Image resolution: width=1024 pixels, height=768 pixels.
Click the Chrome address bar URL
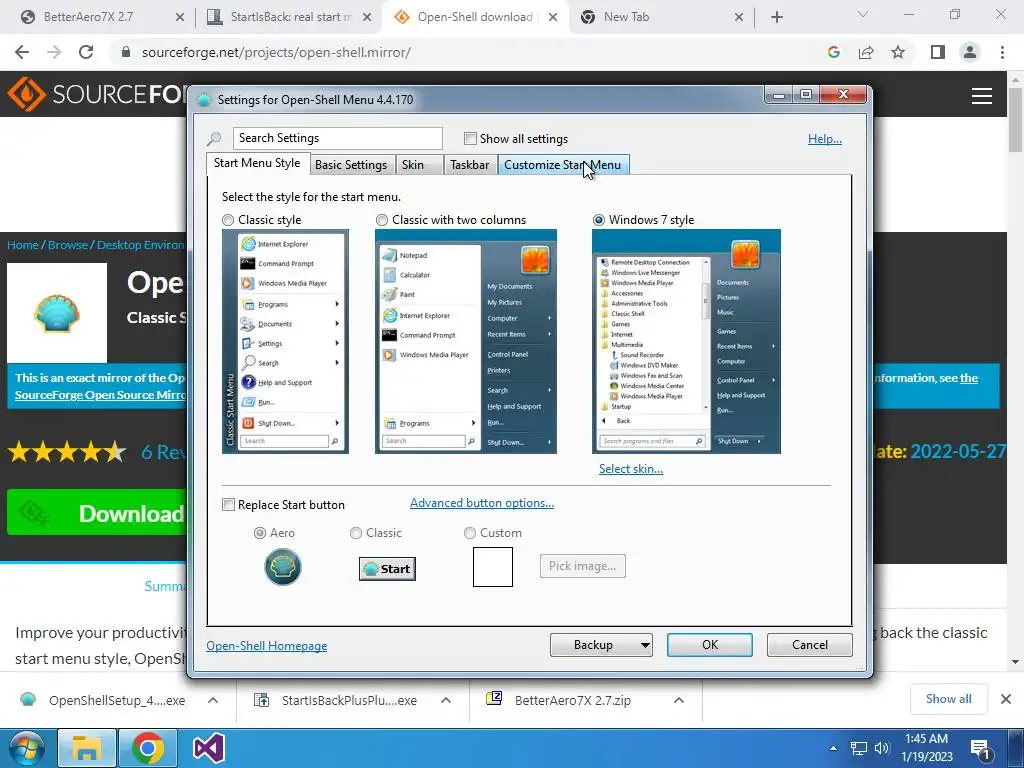[x=276, y=52]
